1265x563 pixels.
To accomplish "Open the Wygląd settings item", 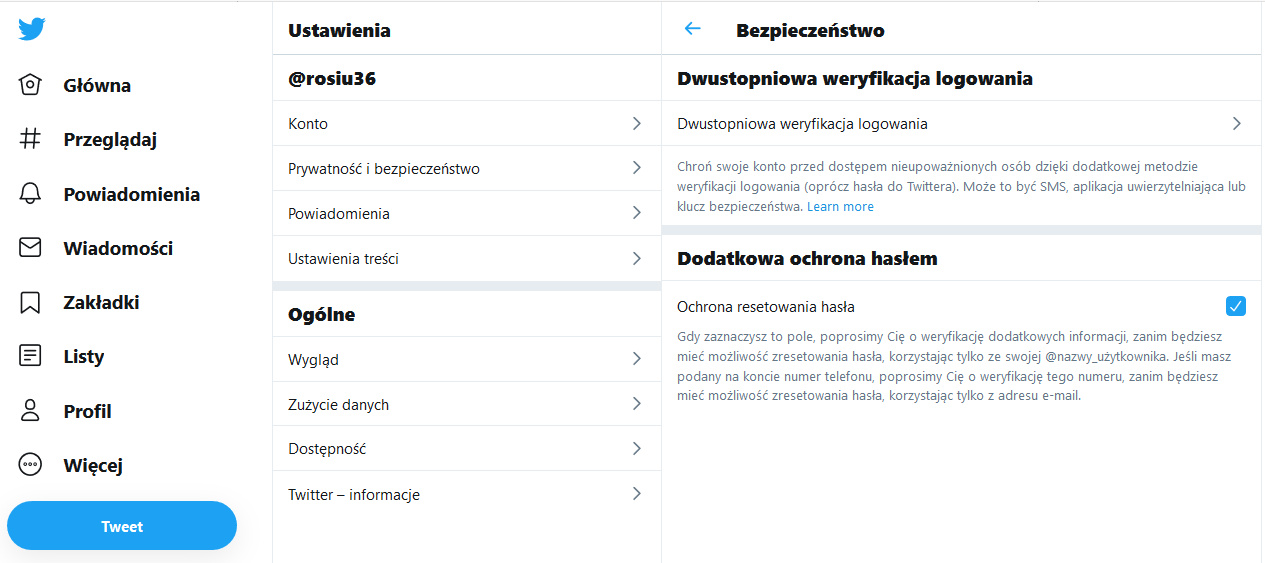I will click(313, 360).
